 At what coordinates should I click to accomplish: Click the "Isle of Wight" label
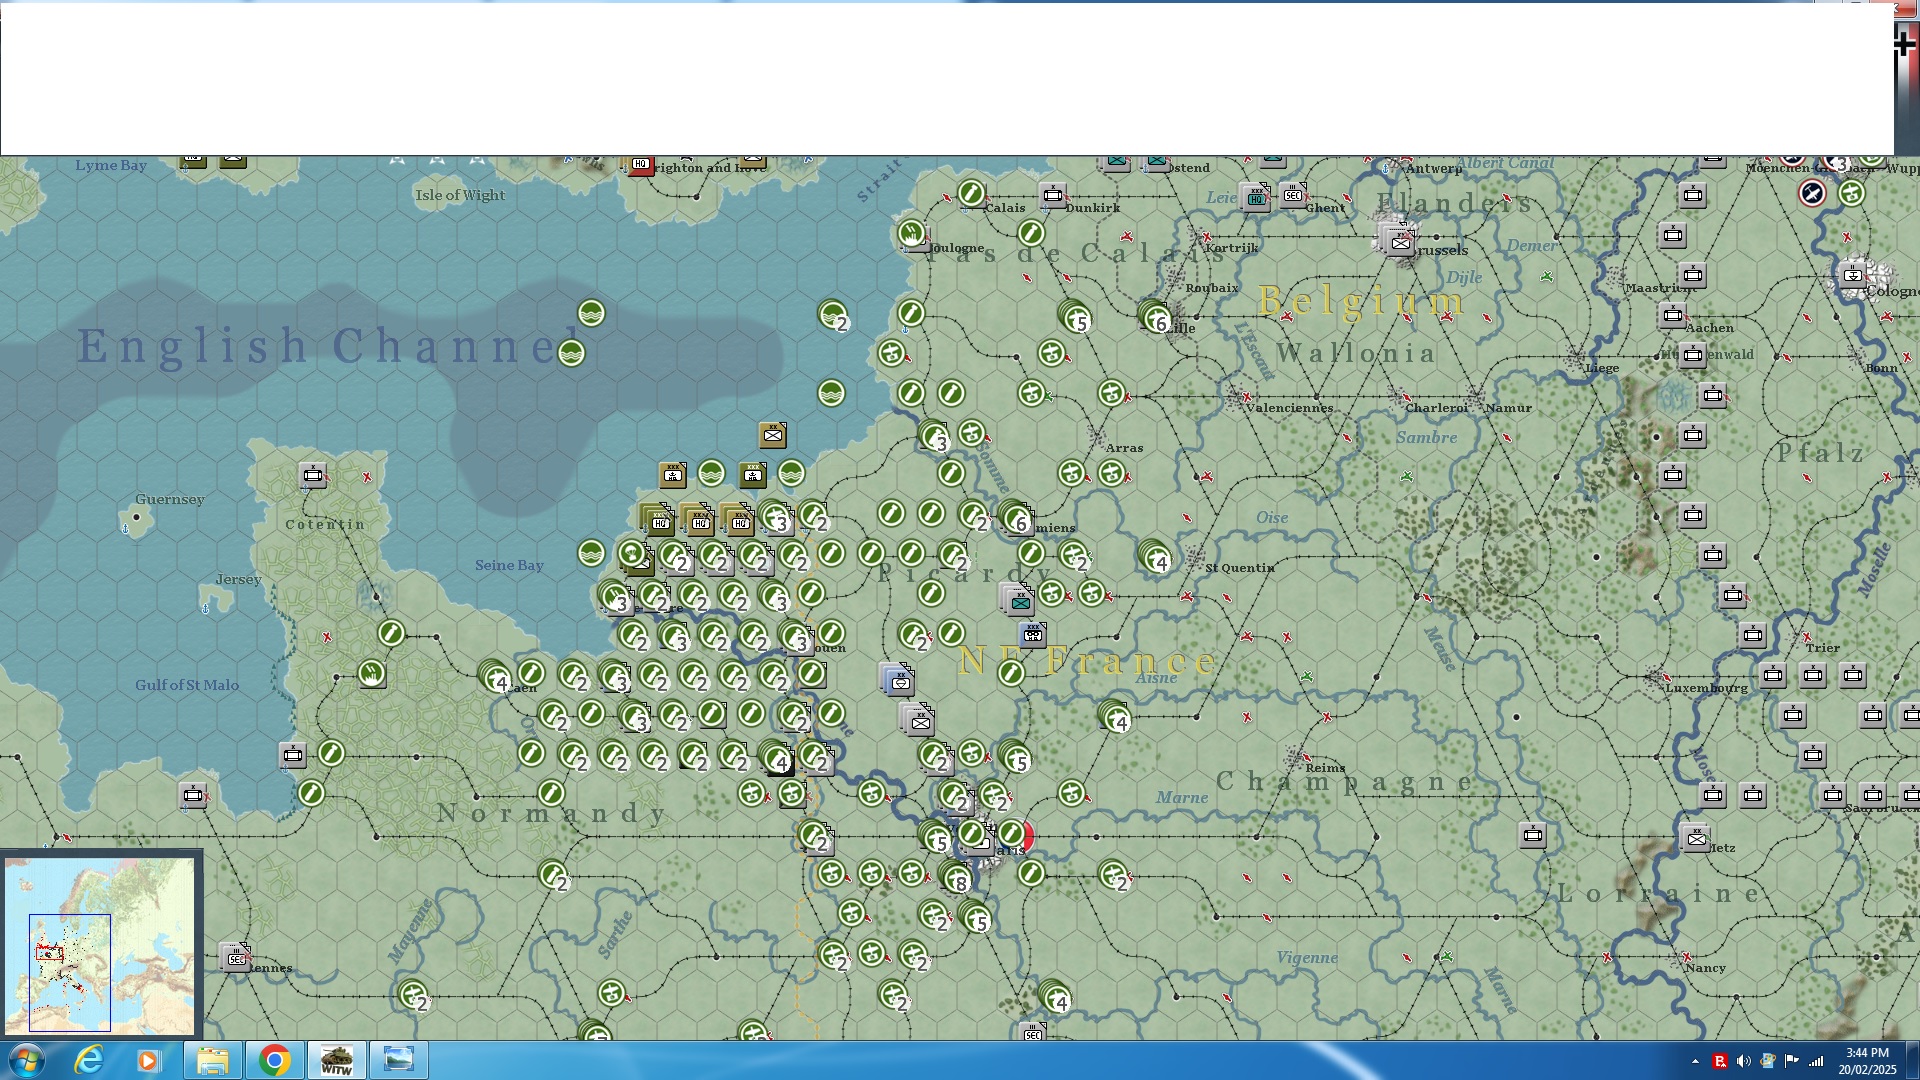pyautogui.click(x=460, y=195)
